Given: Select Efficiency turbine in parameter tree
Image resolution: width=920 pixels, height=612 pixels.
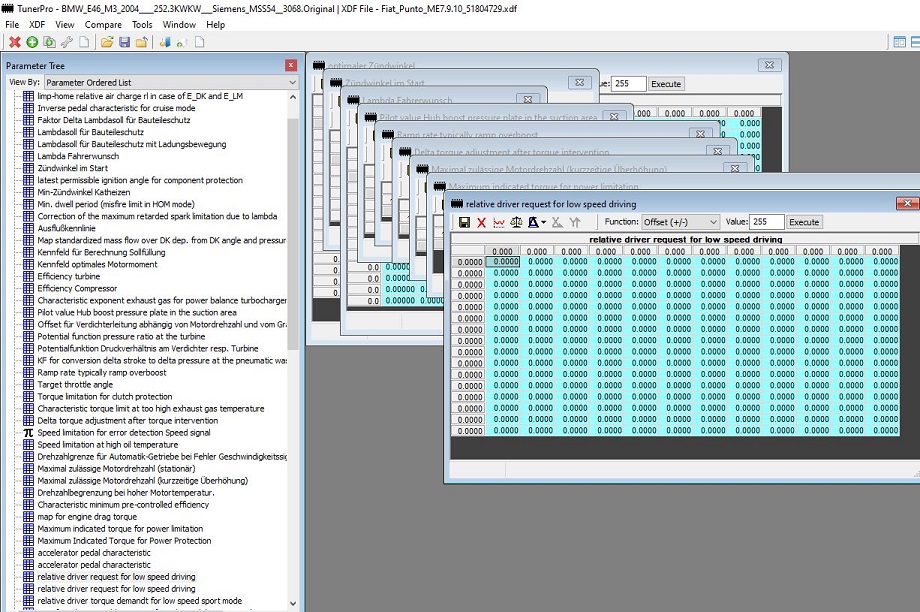Looking at the screenshot, I should 69,276.
